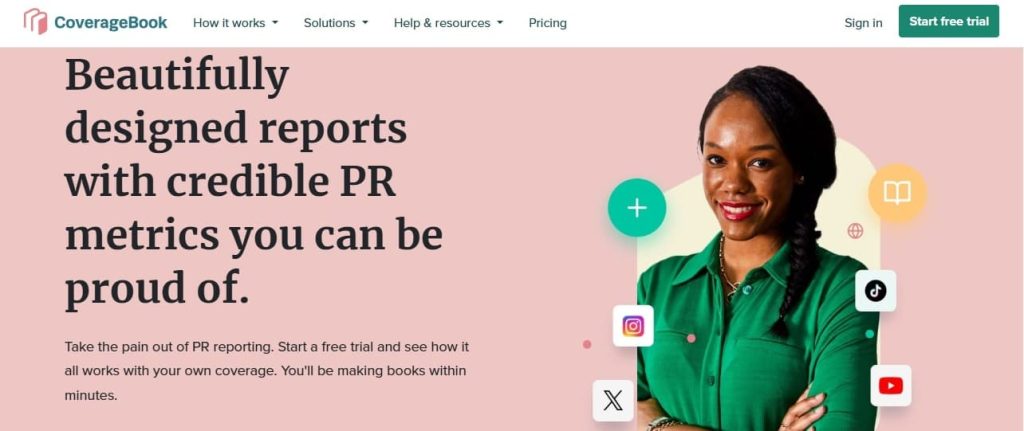Click the orange open book icon
Viewport: 1024px width, 431px height.
point(897,193)
